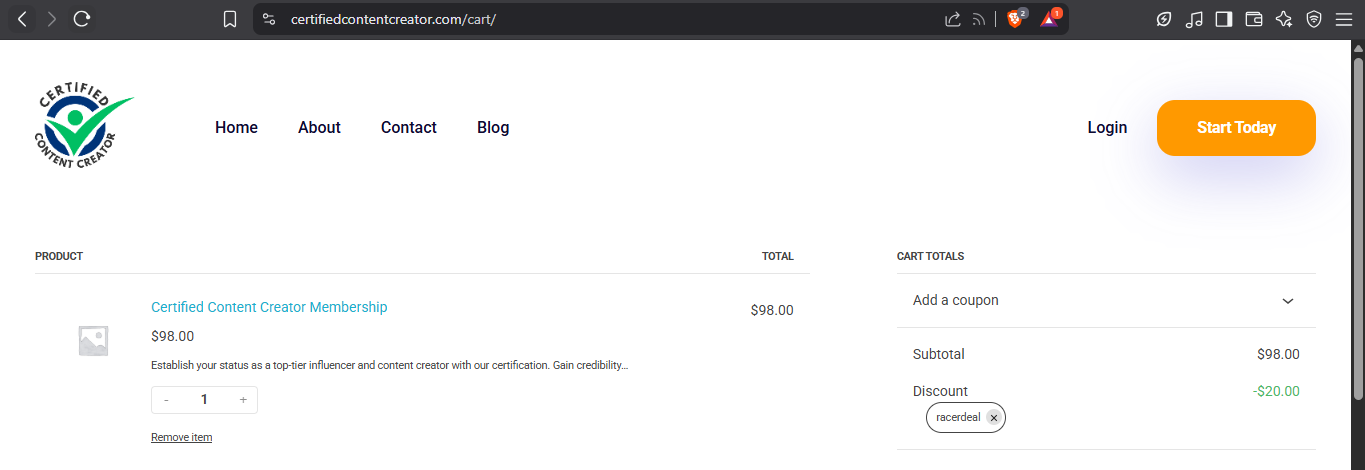Click the share page icon
1365x470 pixels.
click(x=952, y=19)
